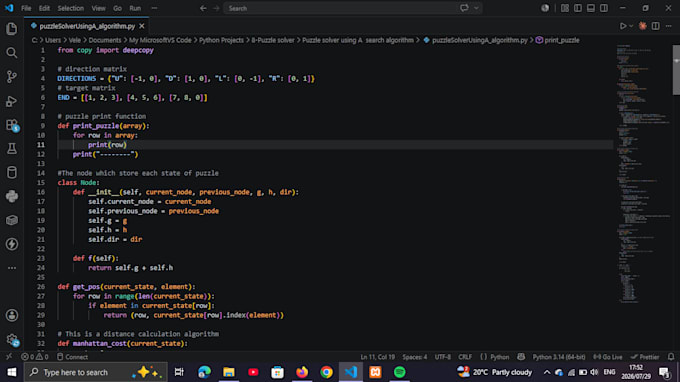Expand the chat dropdown arrow in title bar
680x382 pixels.
(476, 8)
